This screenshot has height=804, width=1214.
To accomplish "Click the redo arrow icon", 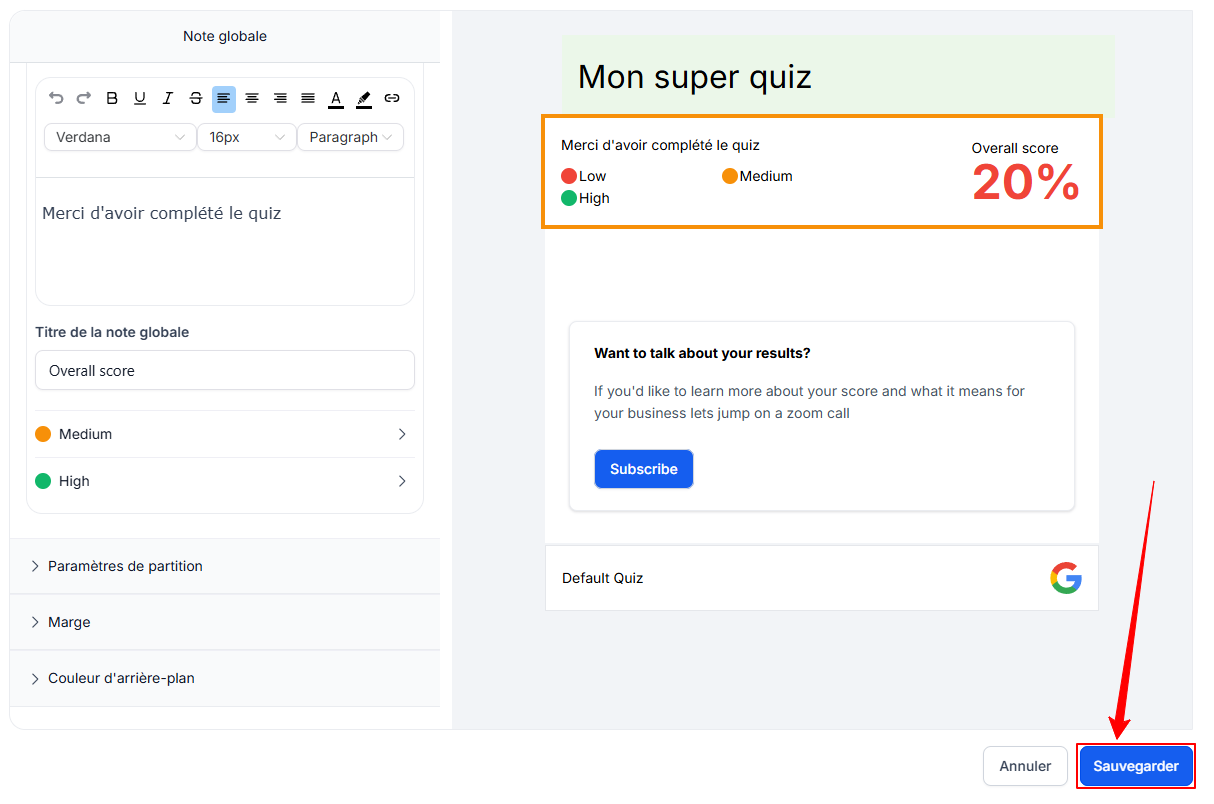I will (x=84, y=98).
